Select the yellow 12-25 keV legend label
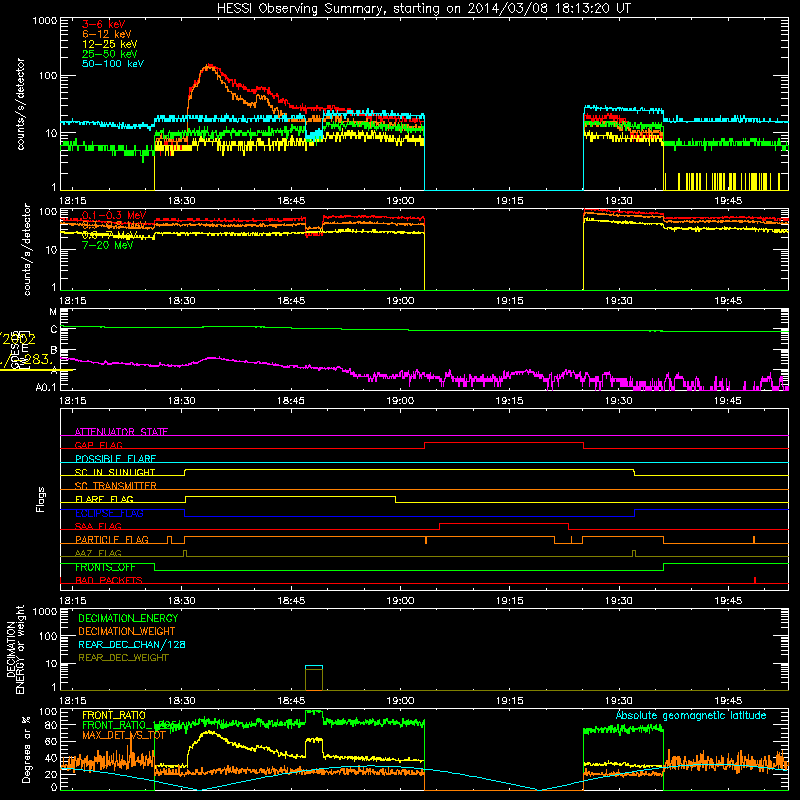Image resolution: width=800 pixels, height=800 pixels. coord(109,44)
